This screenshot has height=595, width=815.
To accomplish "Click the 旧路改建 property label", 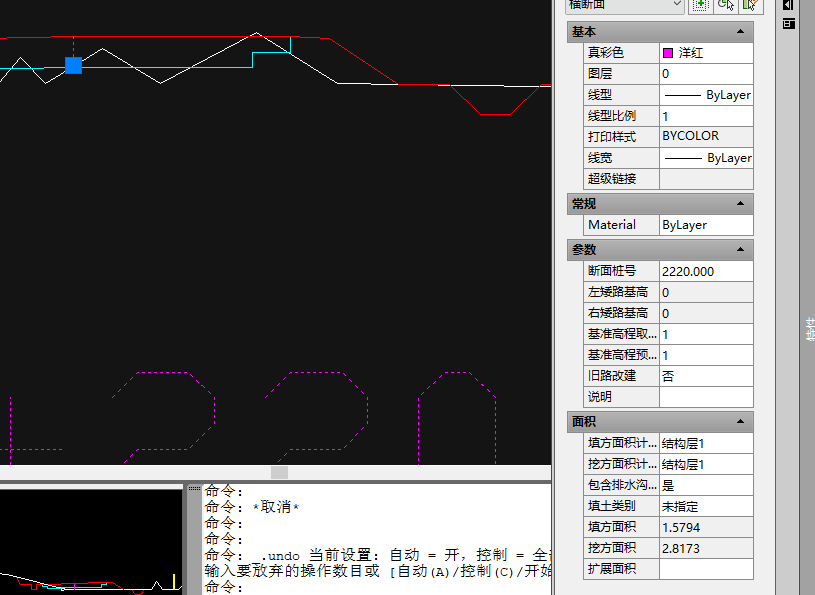I will 612,376.
